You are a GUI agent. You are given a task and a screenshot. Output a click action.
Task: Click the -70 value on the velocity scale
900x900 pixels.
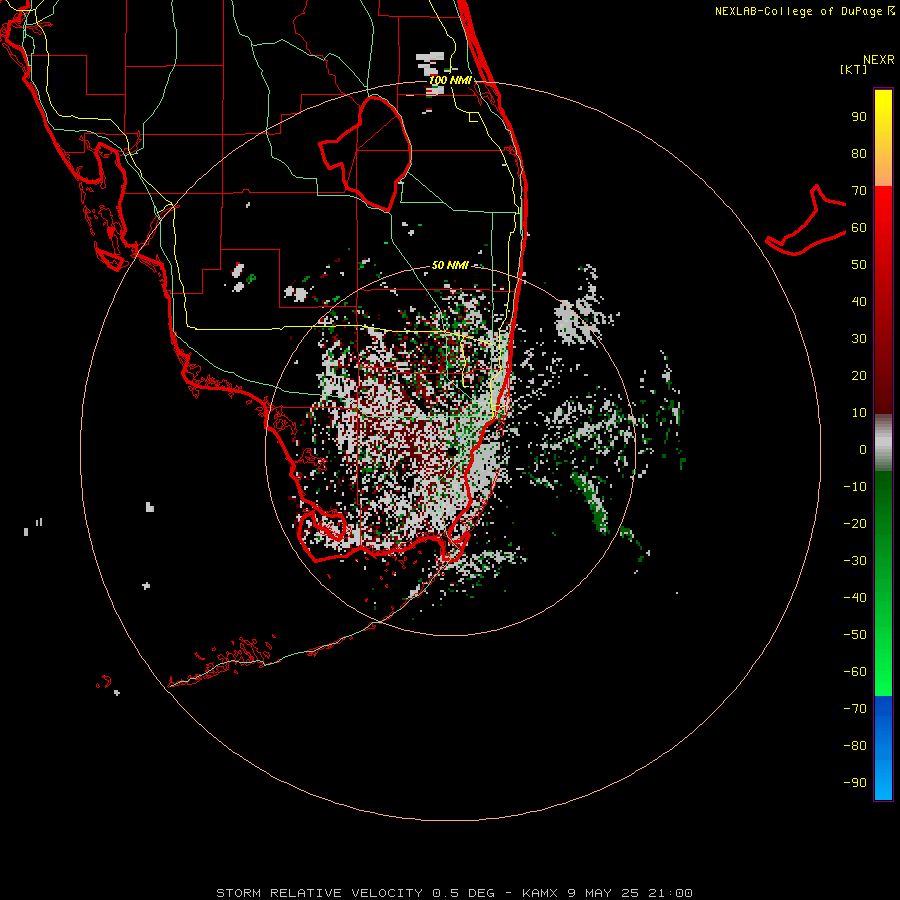click(x=855, y=709)
